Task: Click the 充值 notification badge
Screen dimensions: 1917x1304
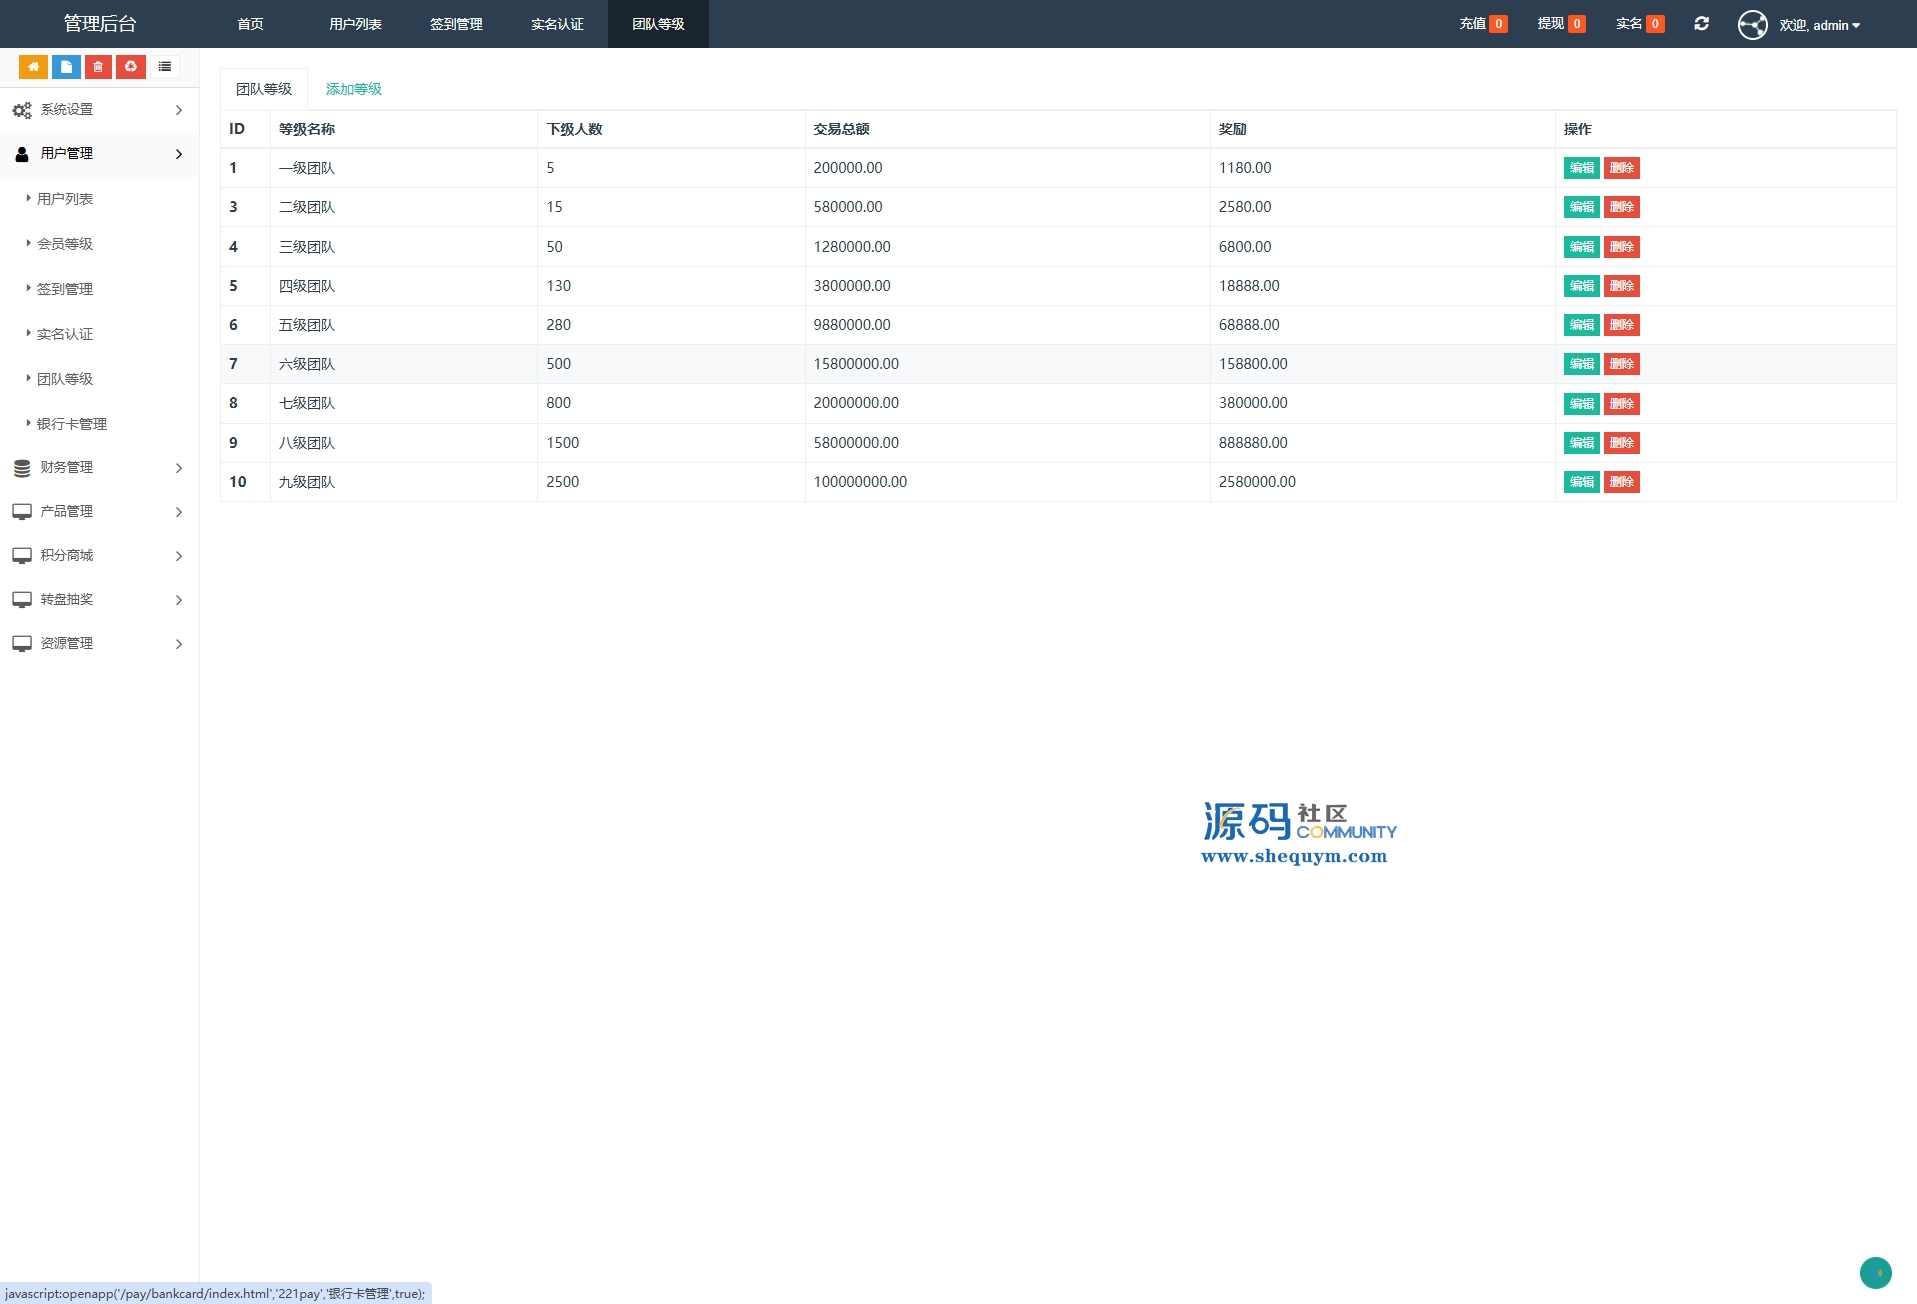Action: 1483,24
